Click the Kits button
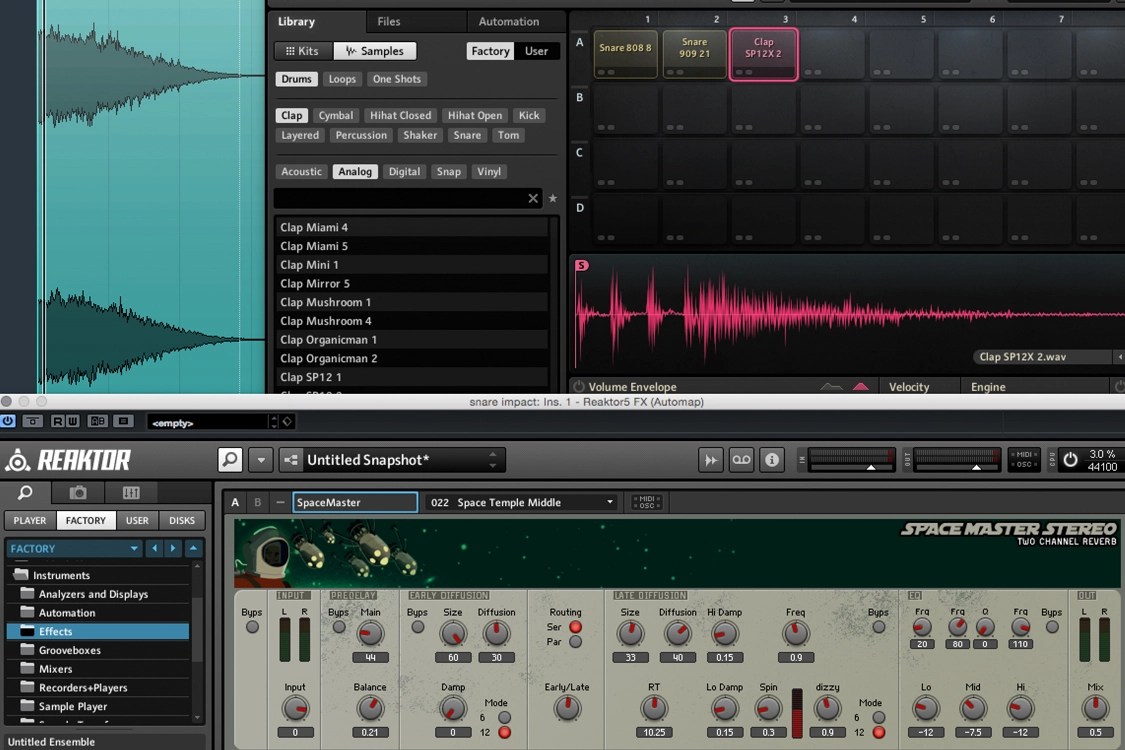 click(x=303, y=51)
